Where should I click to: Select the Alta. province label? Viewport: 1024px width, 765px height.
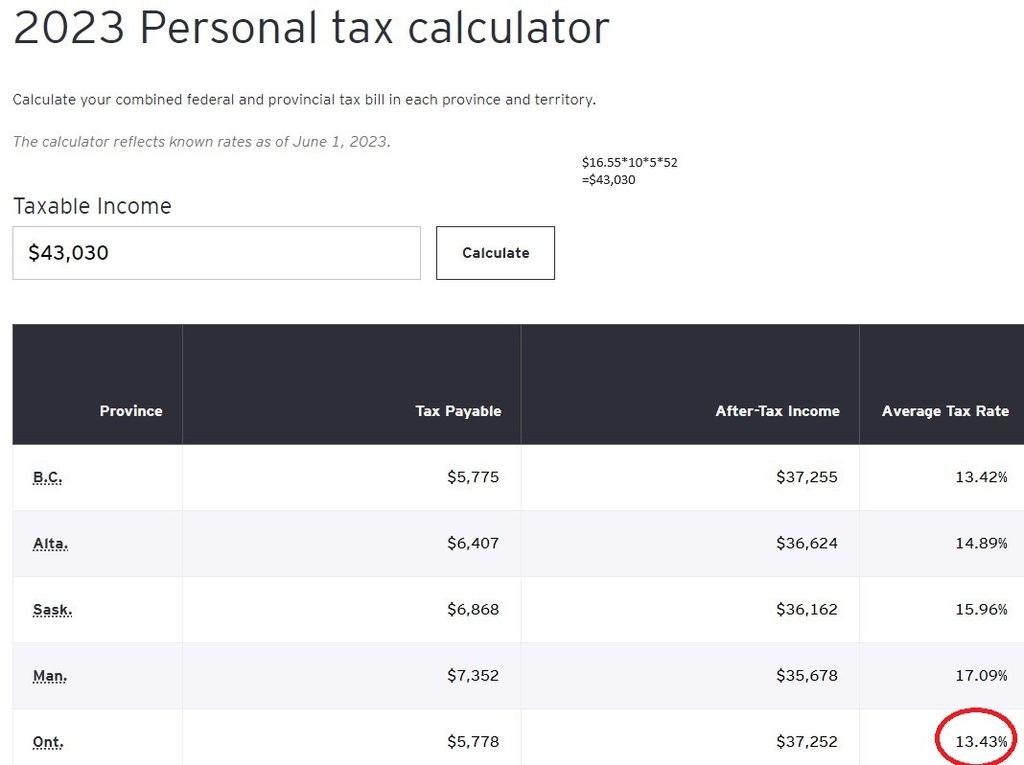[x=50, y=544]
